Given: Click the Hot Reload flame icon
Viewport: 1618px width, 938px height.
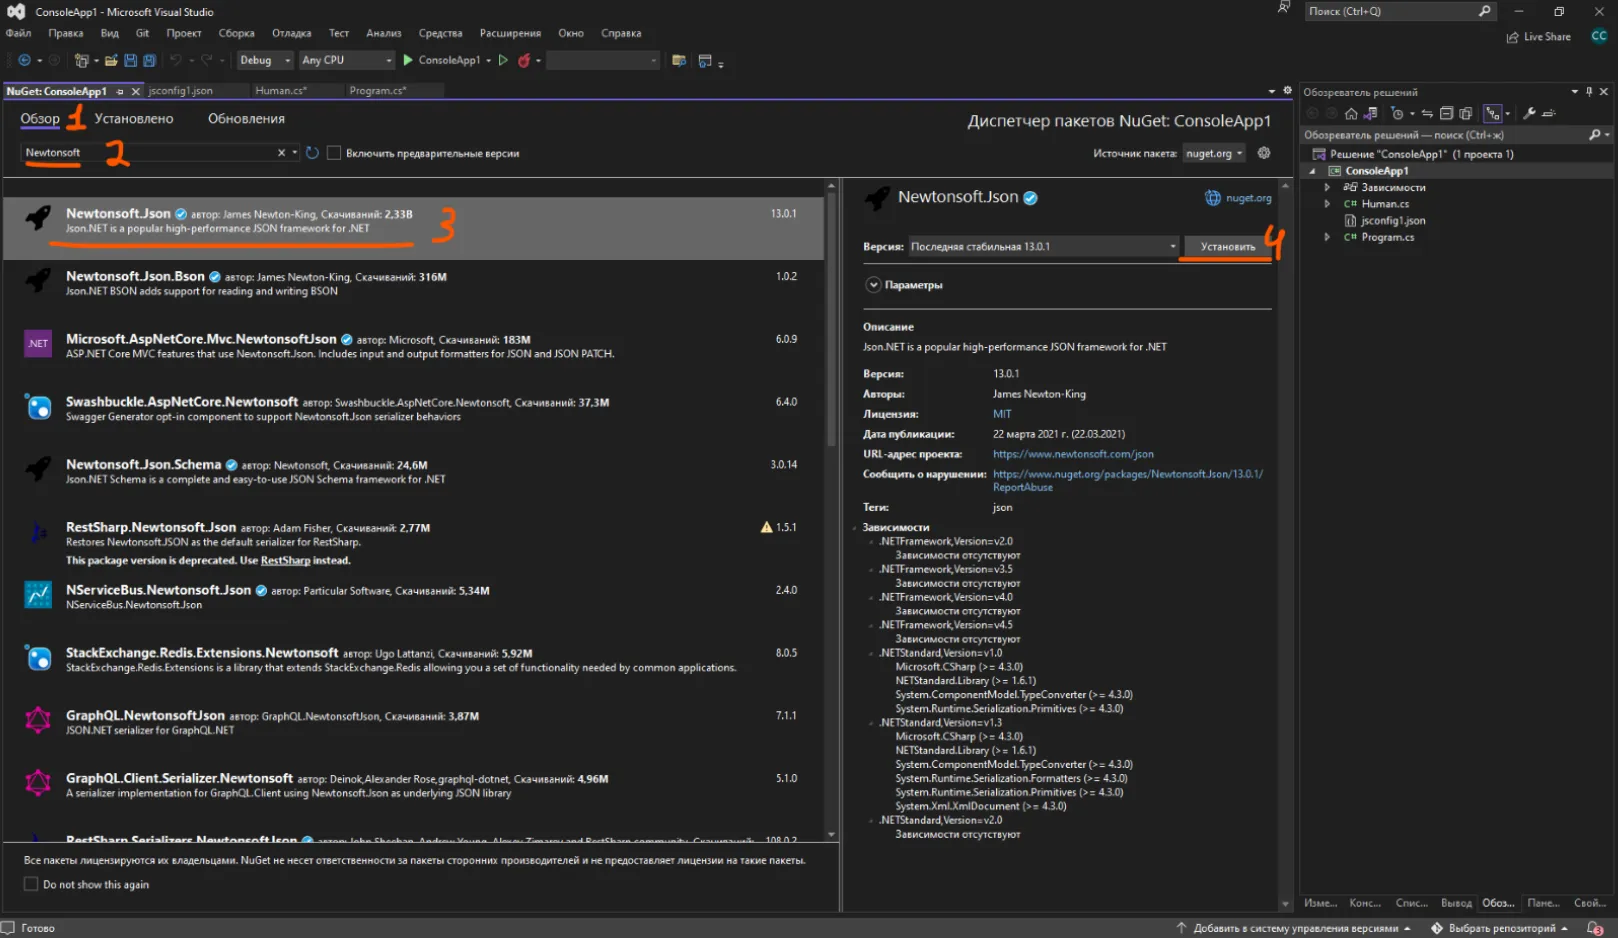Looking at the screenshot, I should (523, 60).
